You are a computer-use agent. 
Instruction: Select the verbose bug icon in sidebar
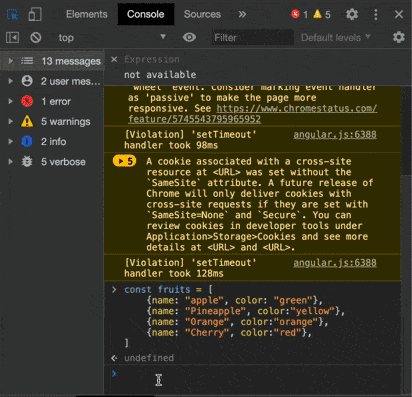click(x=27, y=162)
